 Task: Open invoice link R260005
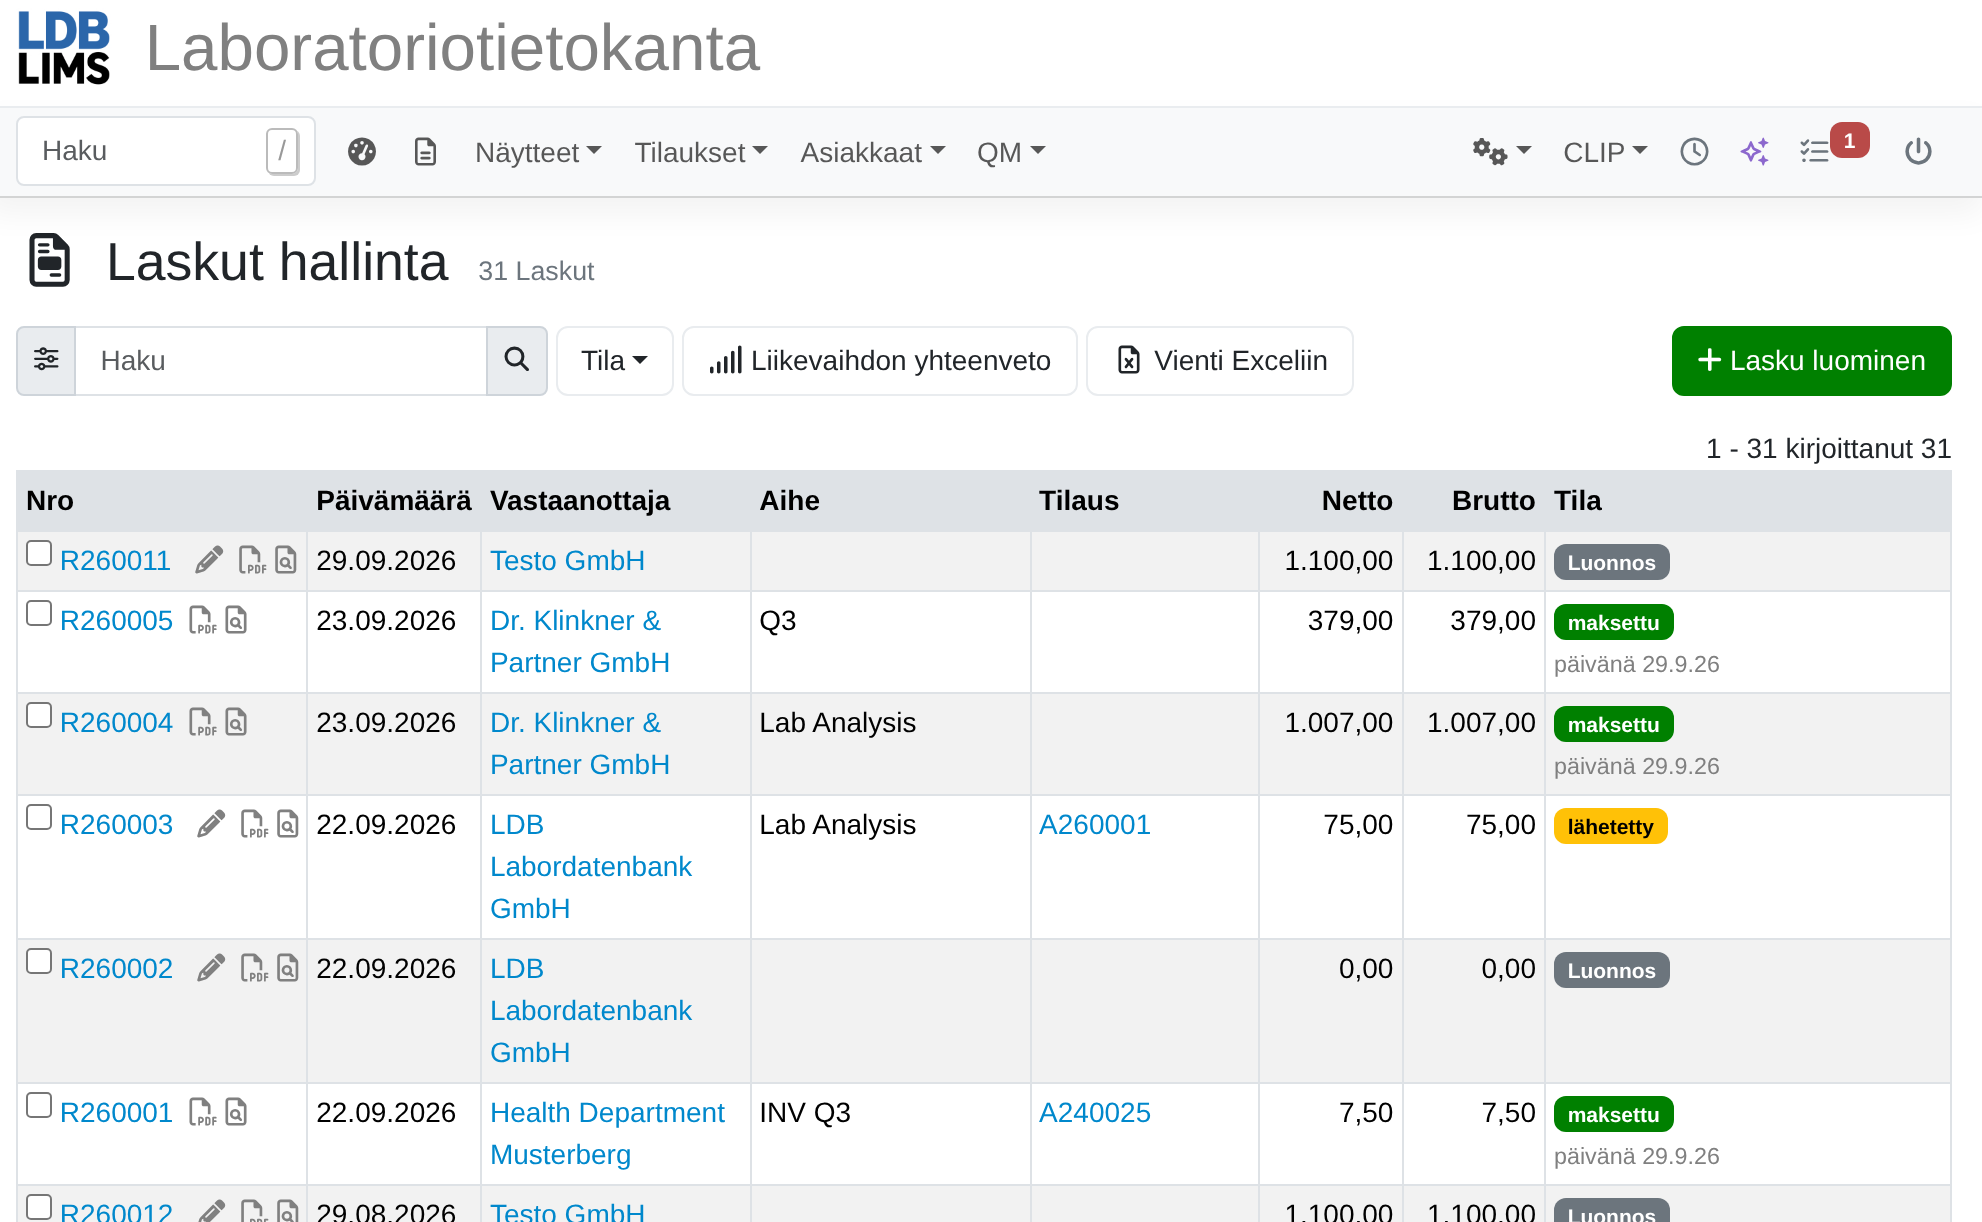[x=116, y=621]
